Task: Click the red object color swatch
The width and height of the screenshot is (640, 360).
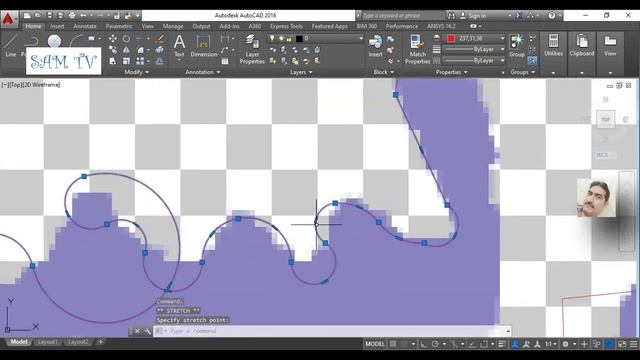Action: pyautogui.click(x=451, y=38)
